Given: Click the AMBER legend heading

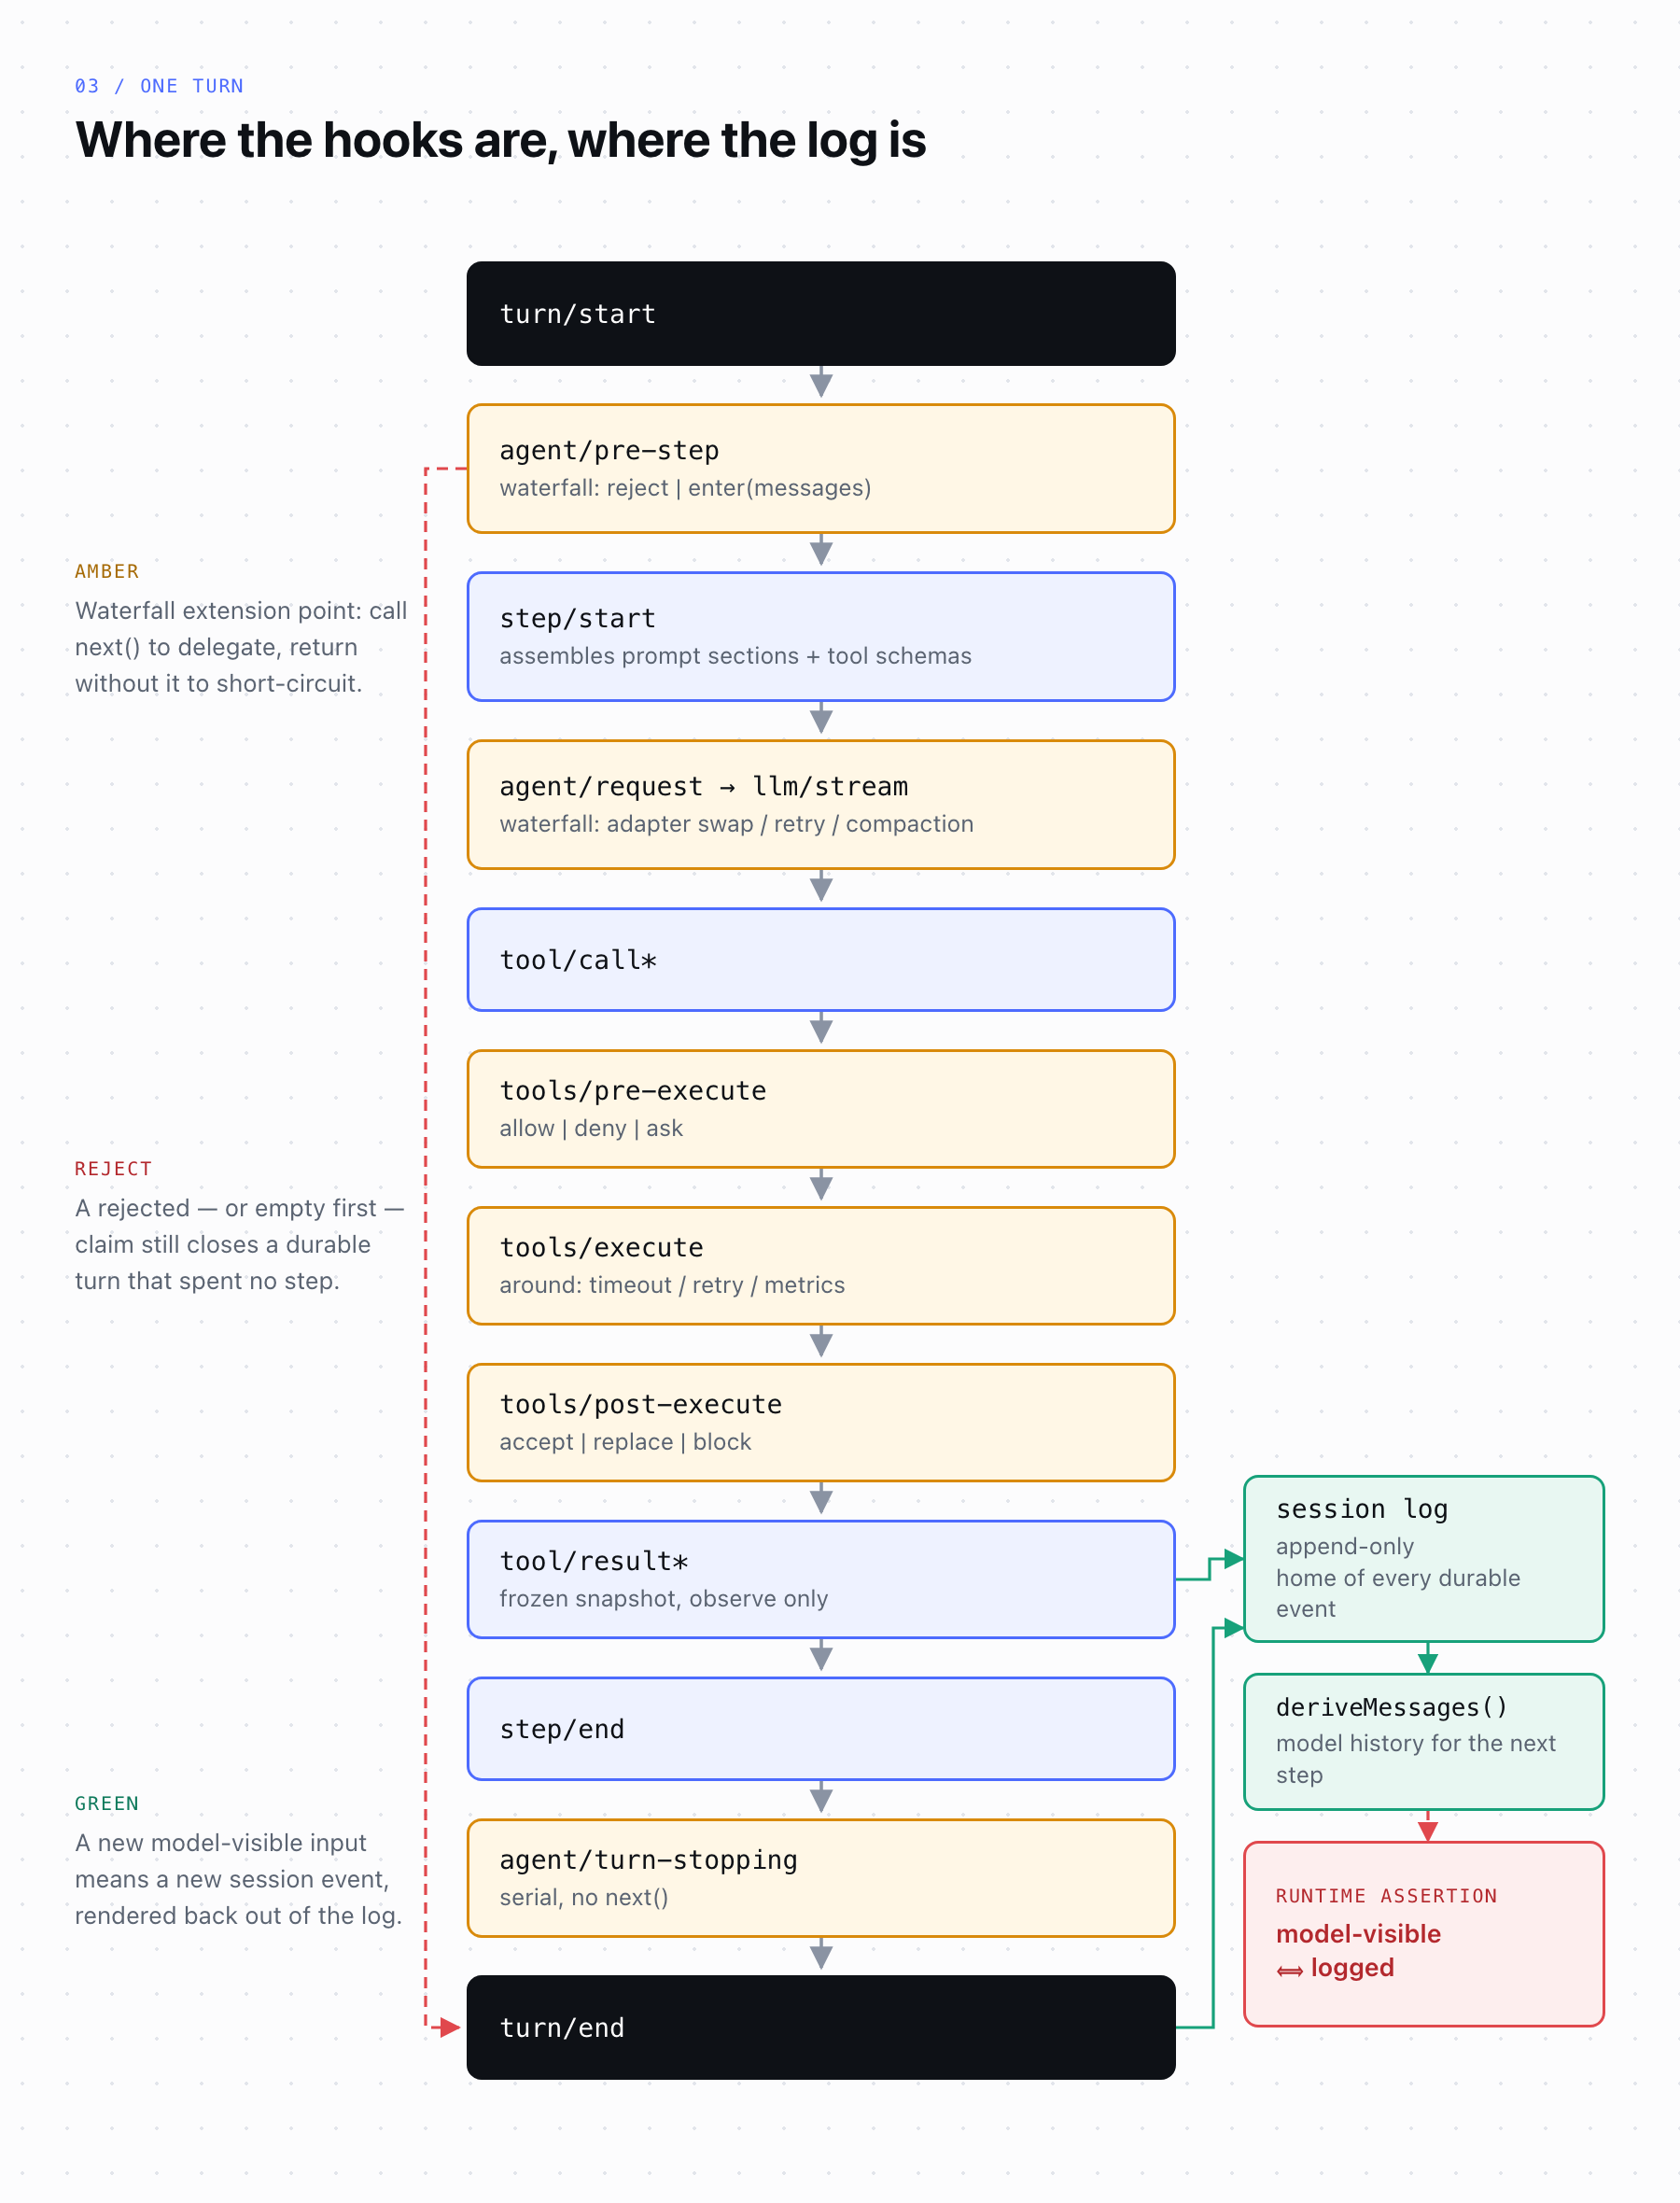Looking at the screenshot, I should click(107, 571).
